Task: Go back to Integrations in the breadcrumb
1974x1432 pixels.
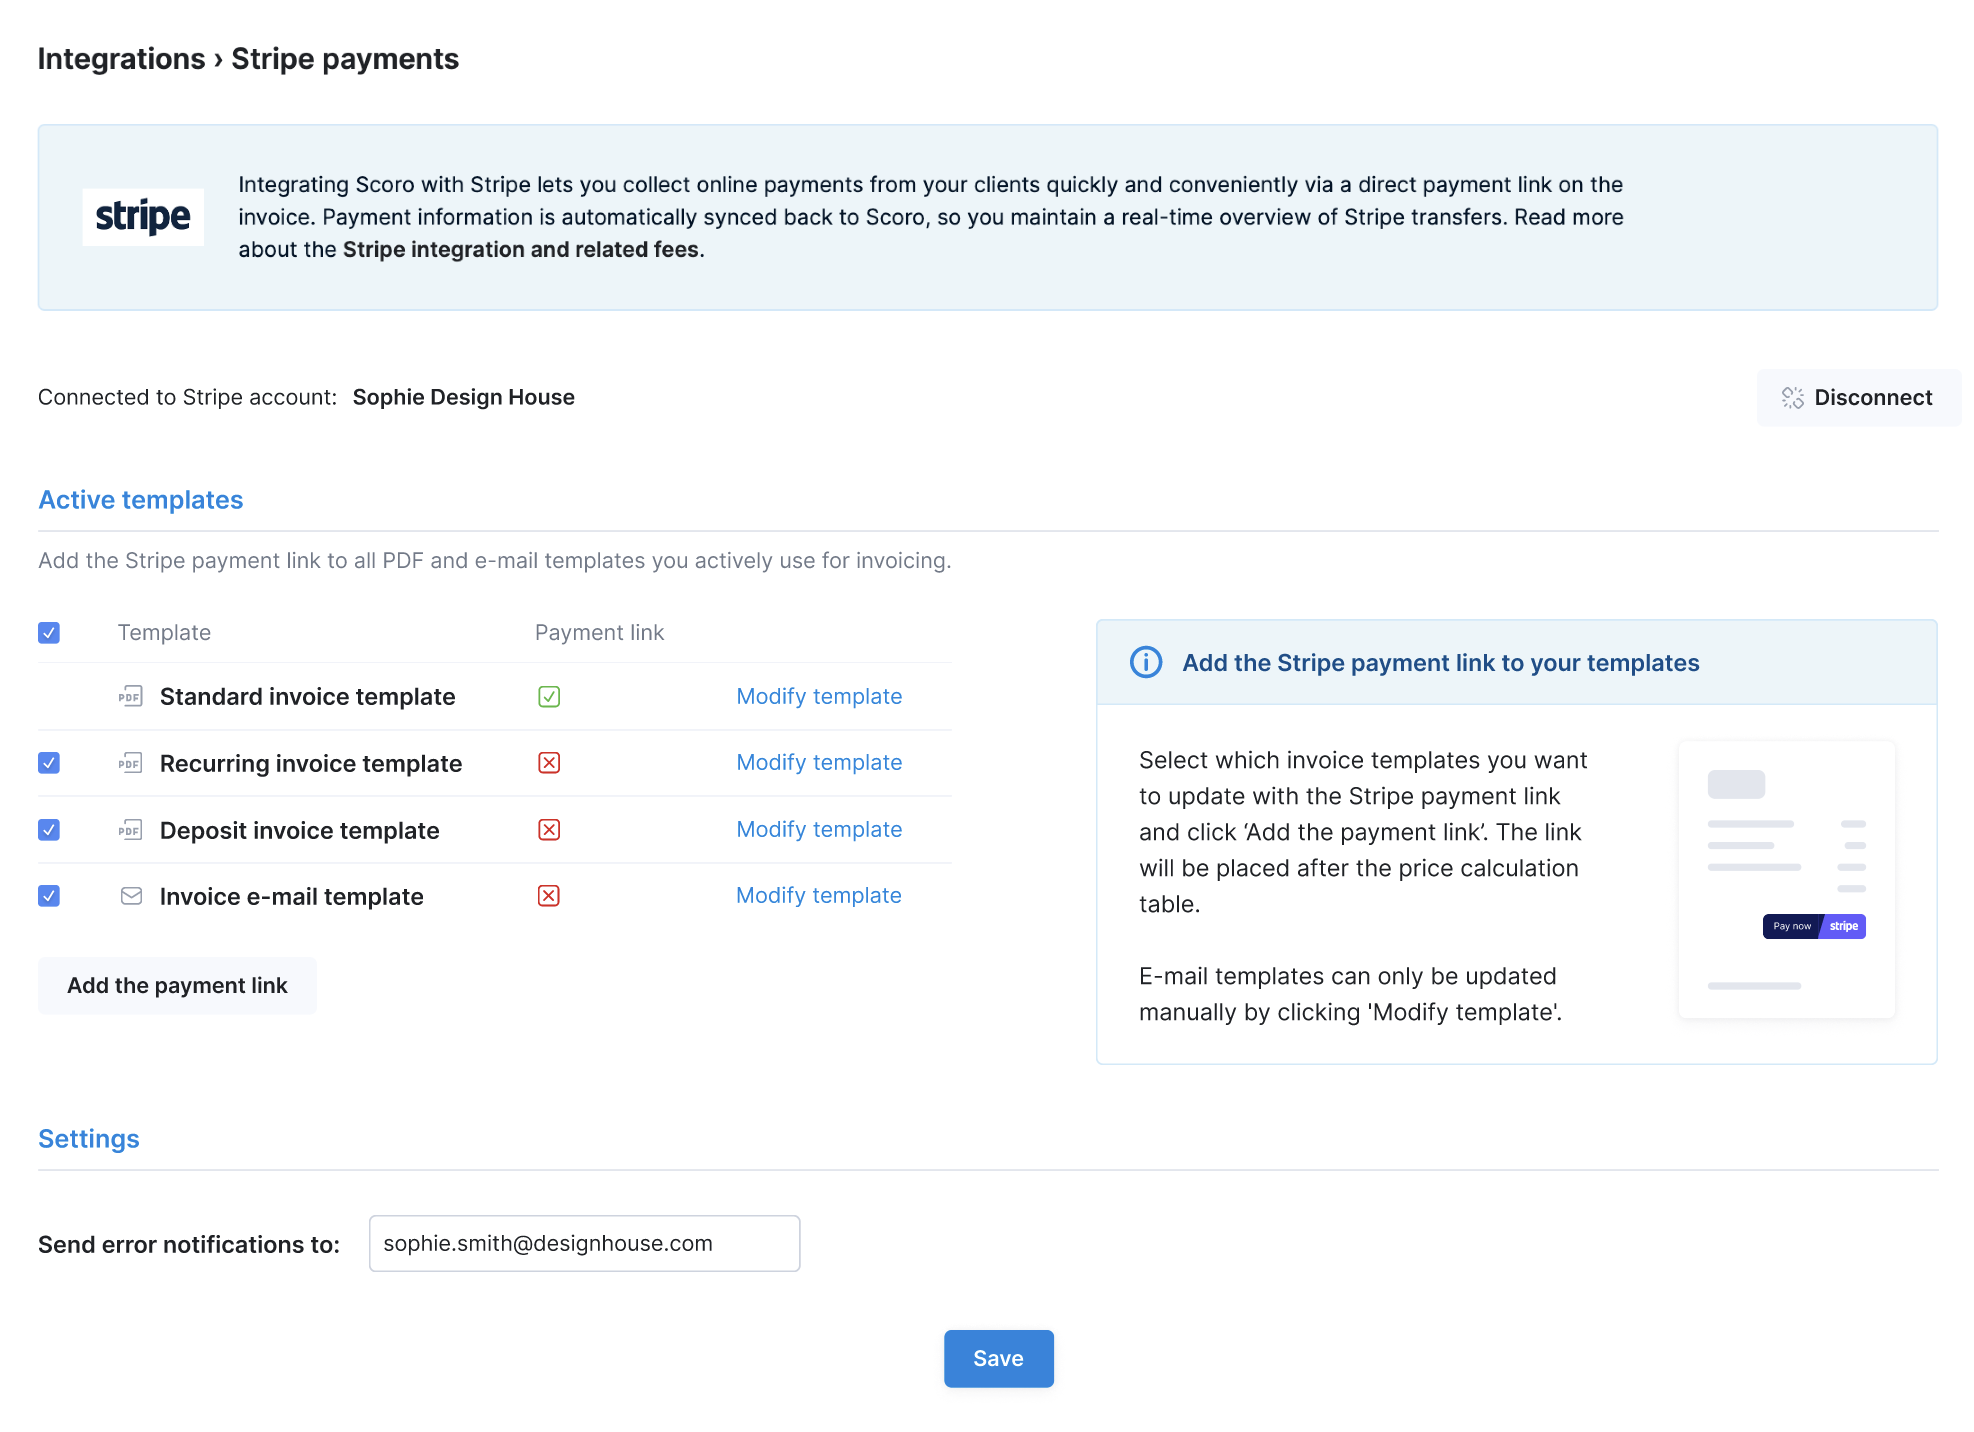Action: pyautogui.click(x=121, y=59)
